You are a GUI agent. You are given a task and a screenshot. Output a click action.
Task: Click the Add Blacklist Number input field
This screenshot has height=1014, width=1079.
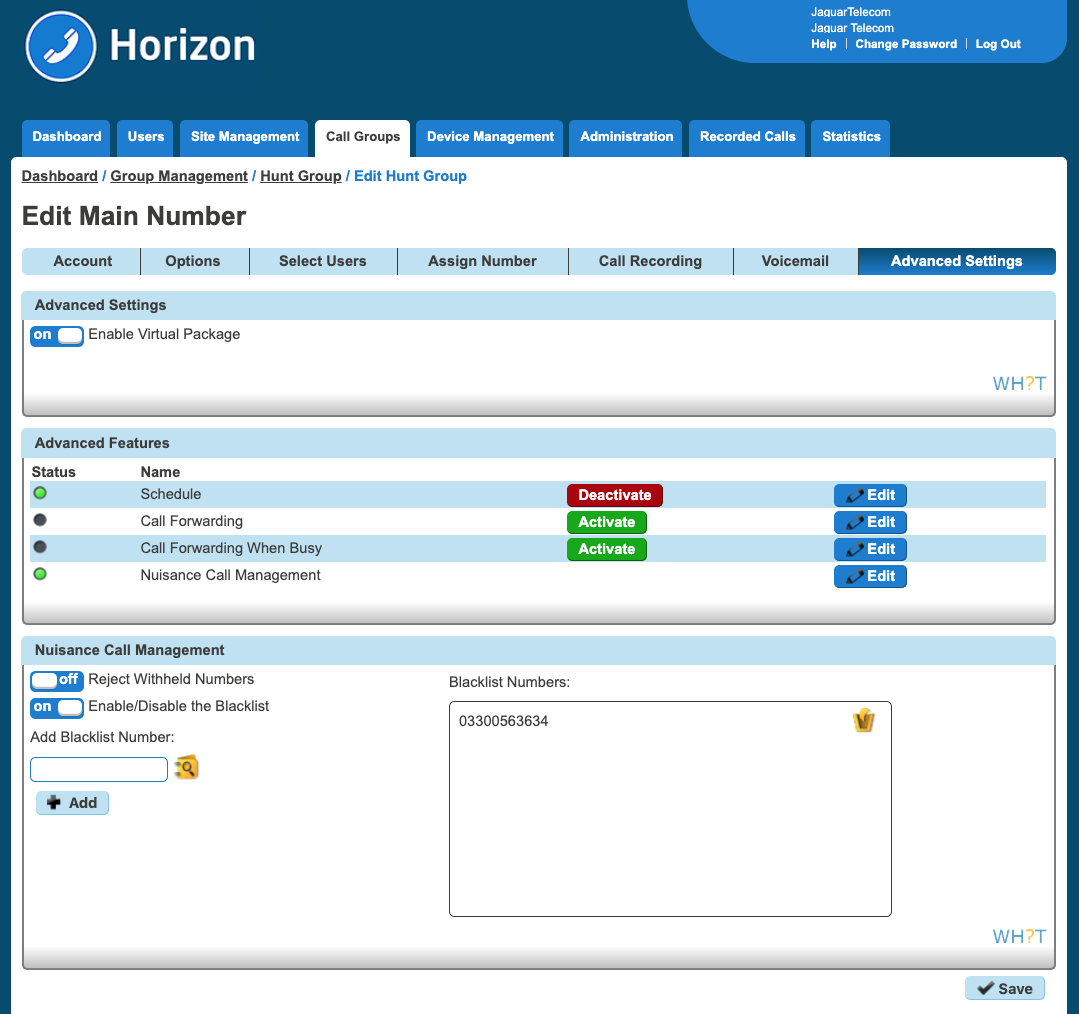(x=99, y=769)
